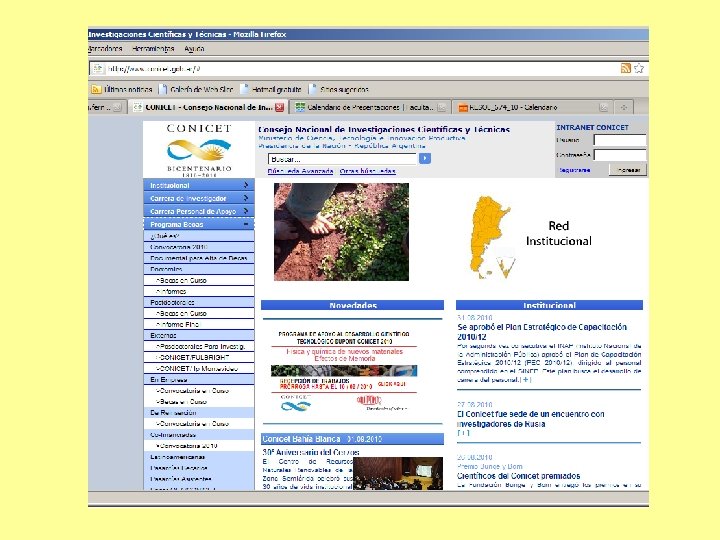Expand the Plan Estratégico article plus link
Screen dimensions: 720x540
click(x=526, y=380)
